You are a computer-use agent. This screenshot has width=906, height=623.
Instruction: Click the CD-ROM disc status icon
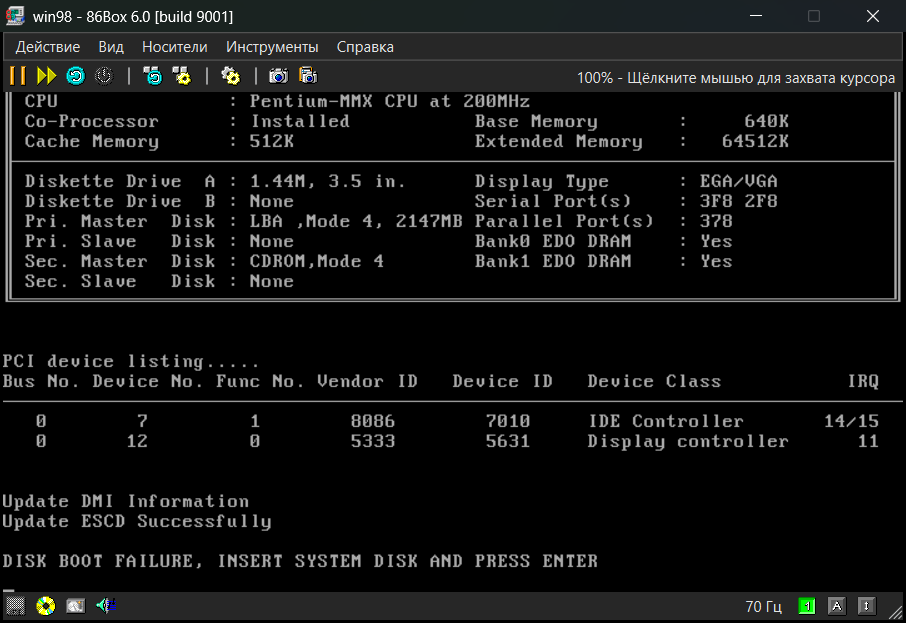coord(46,606)
